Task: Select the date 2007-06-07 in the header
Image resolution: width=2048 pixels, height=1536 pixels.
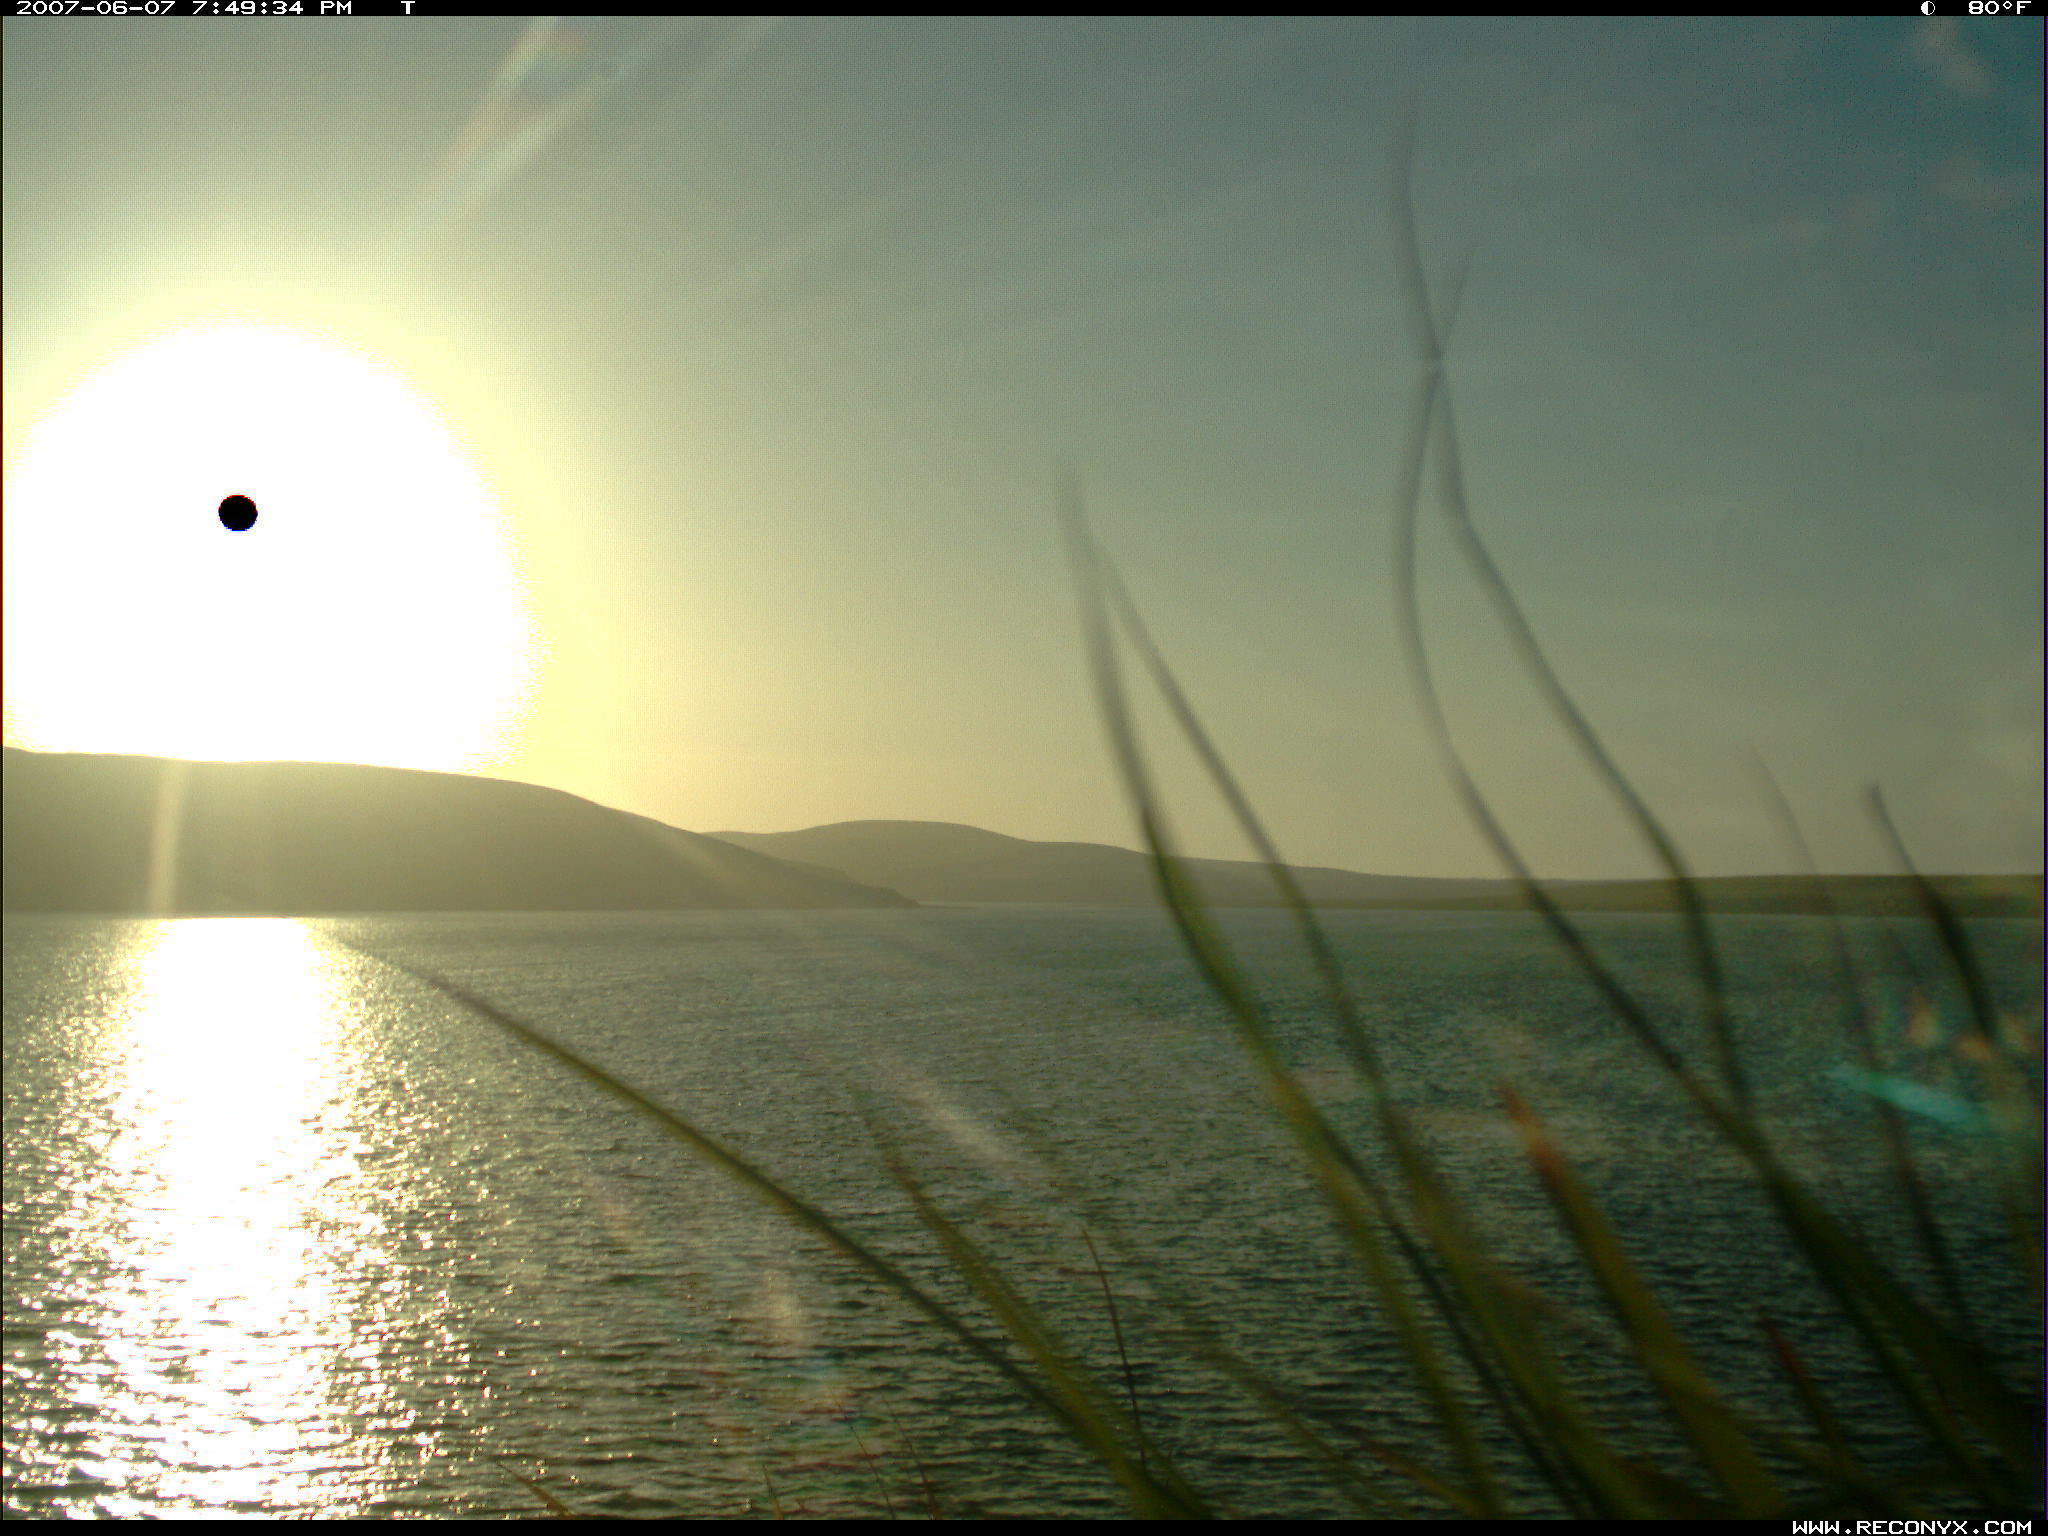Action: (95, 8)
